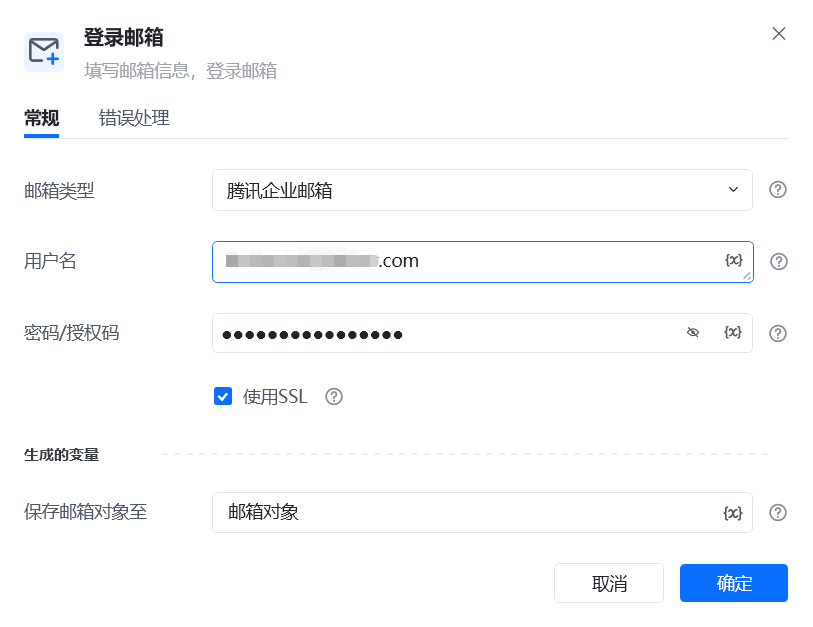Toggle password visibility eye icon
This screenshot has width=813, height=627.
693,332
